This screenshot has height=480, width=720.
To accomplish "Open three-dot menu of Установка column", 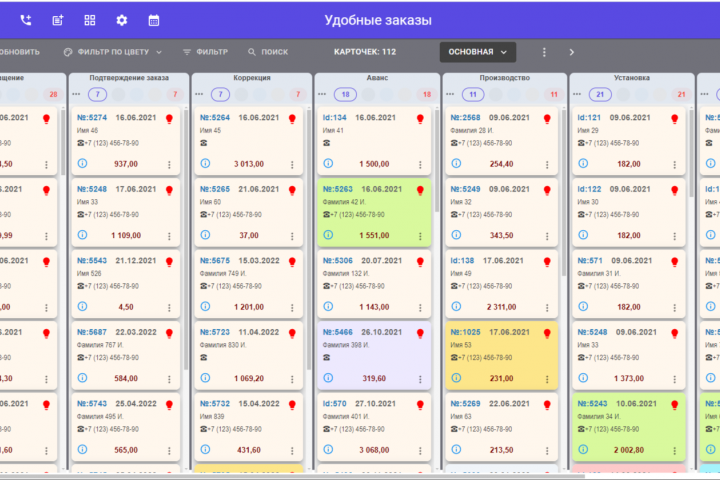I will [x=577, y=94].
